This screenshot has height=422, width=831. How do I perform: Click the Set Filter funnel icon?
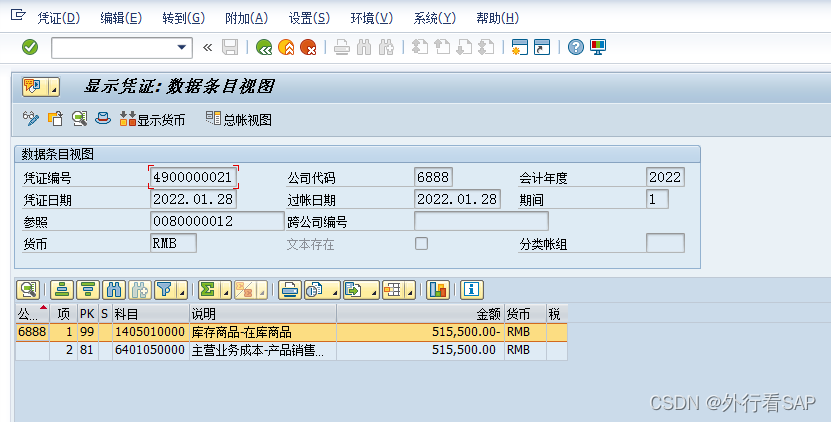pyautogui.click(x=165, y=290)
